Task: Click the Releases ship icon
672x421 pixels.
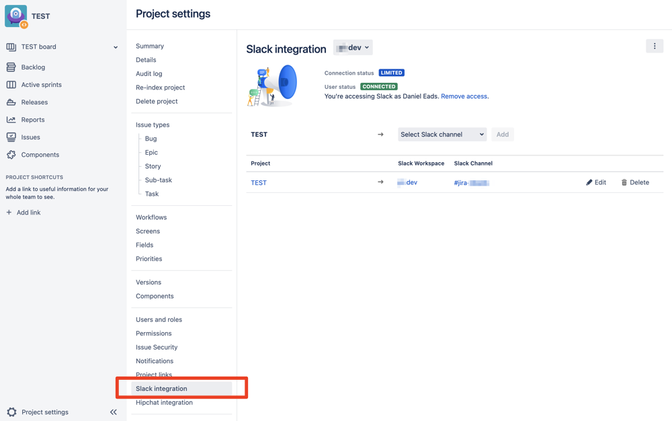Action: (11, 102)
